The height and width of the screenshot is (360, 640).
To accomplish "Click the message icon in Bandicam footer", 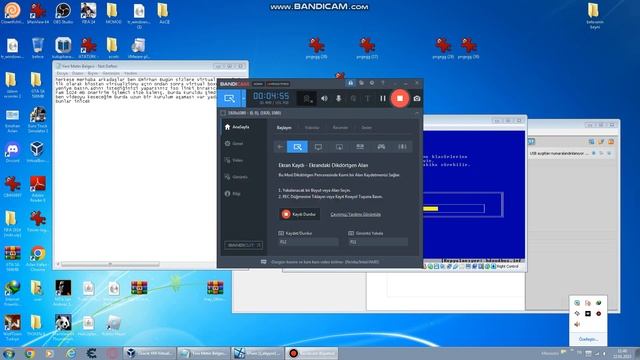I will (x=264, y=262).
